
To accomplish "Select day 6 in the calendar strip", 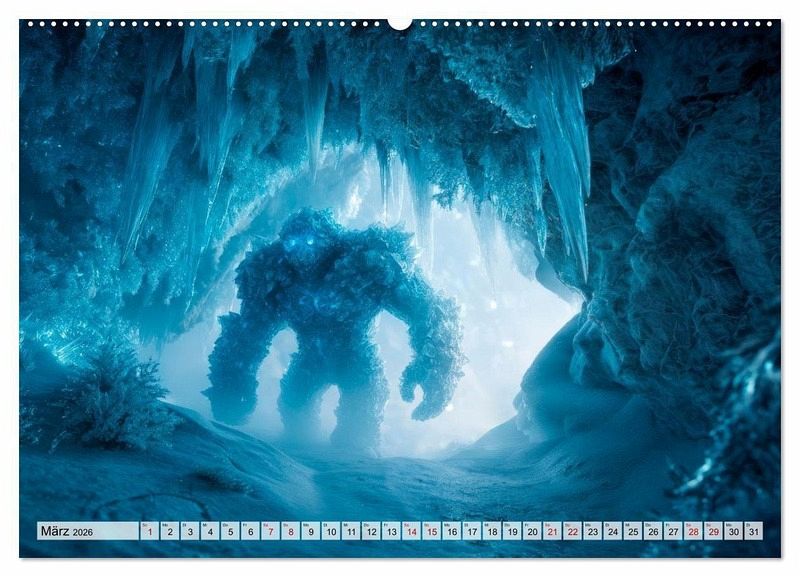I will 251,531.
